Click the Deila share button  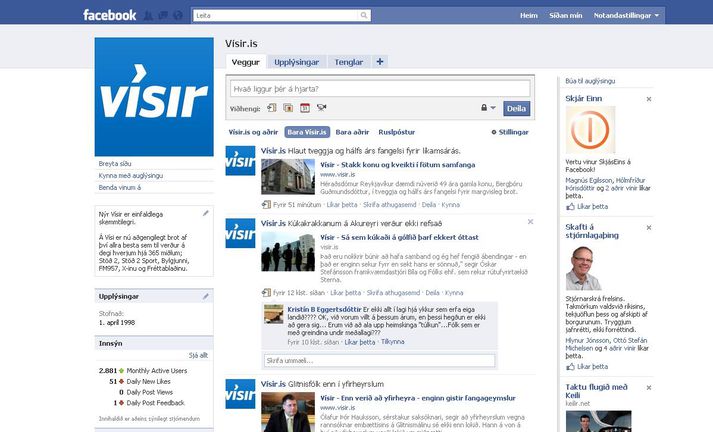pyautogui.click(x=517, y=109)
